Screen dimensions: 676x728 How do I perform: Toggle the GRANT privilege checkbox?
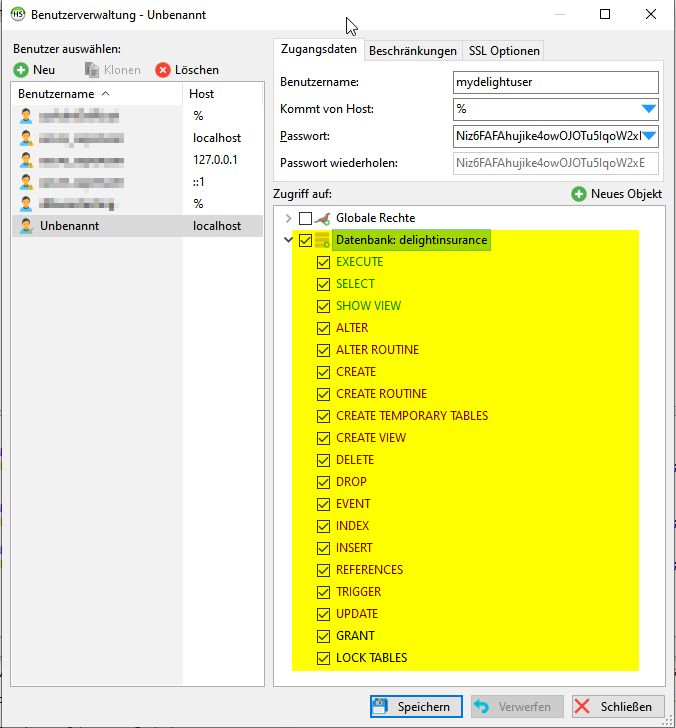(323, 636)
